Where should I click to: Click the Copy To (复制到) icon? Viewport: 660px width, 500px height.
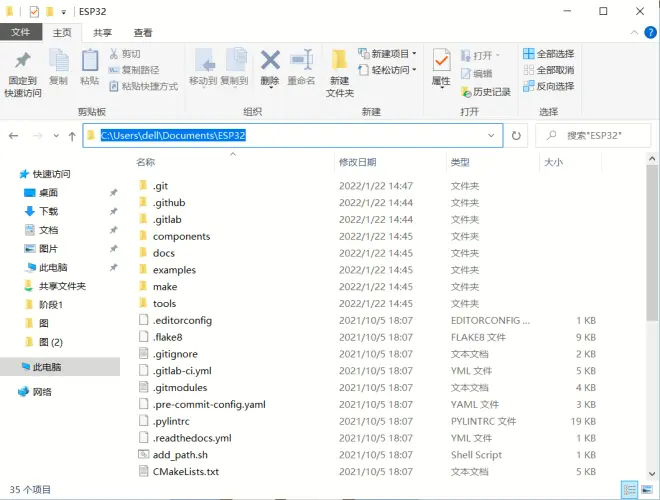237,59
